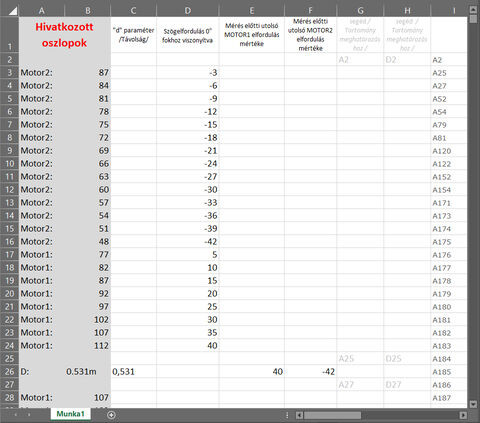Click the next sheet navigation arrow
Image resolution: width=480 pixels, height=423 pixels.
coord(29,415)
